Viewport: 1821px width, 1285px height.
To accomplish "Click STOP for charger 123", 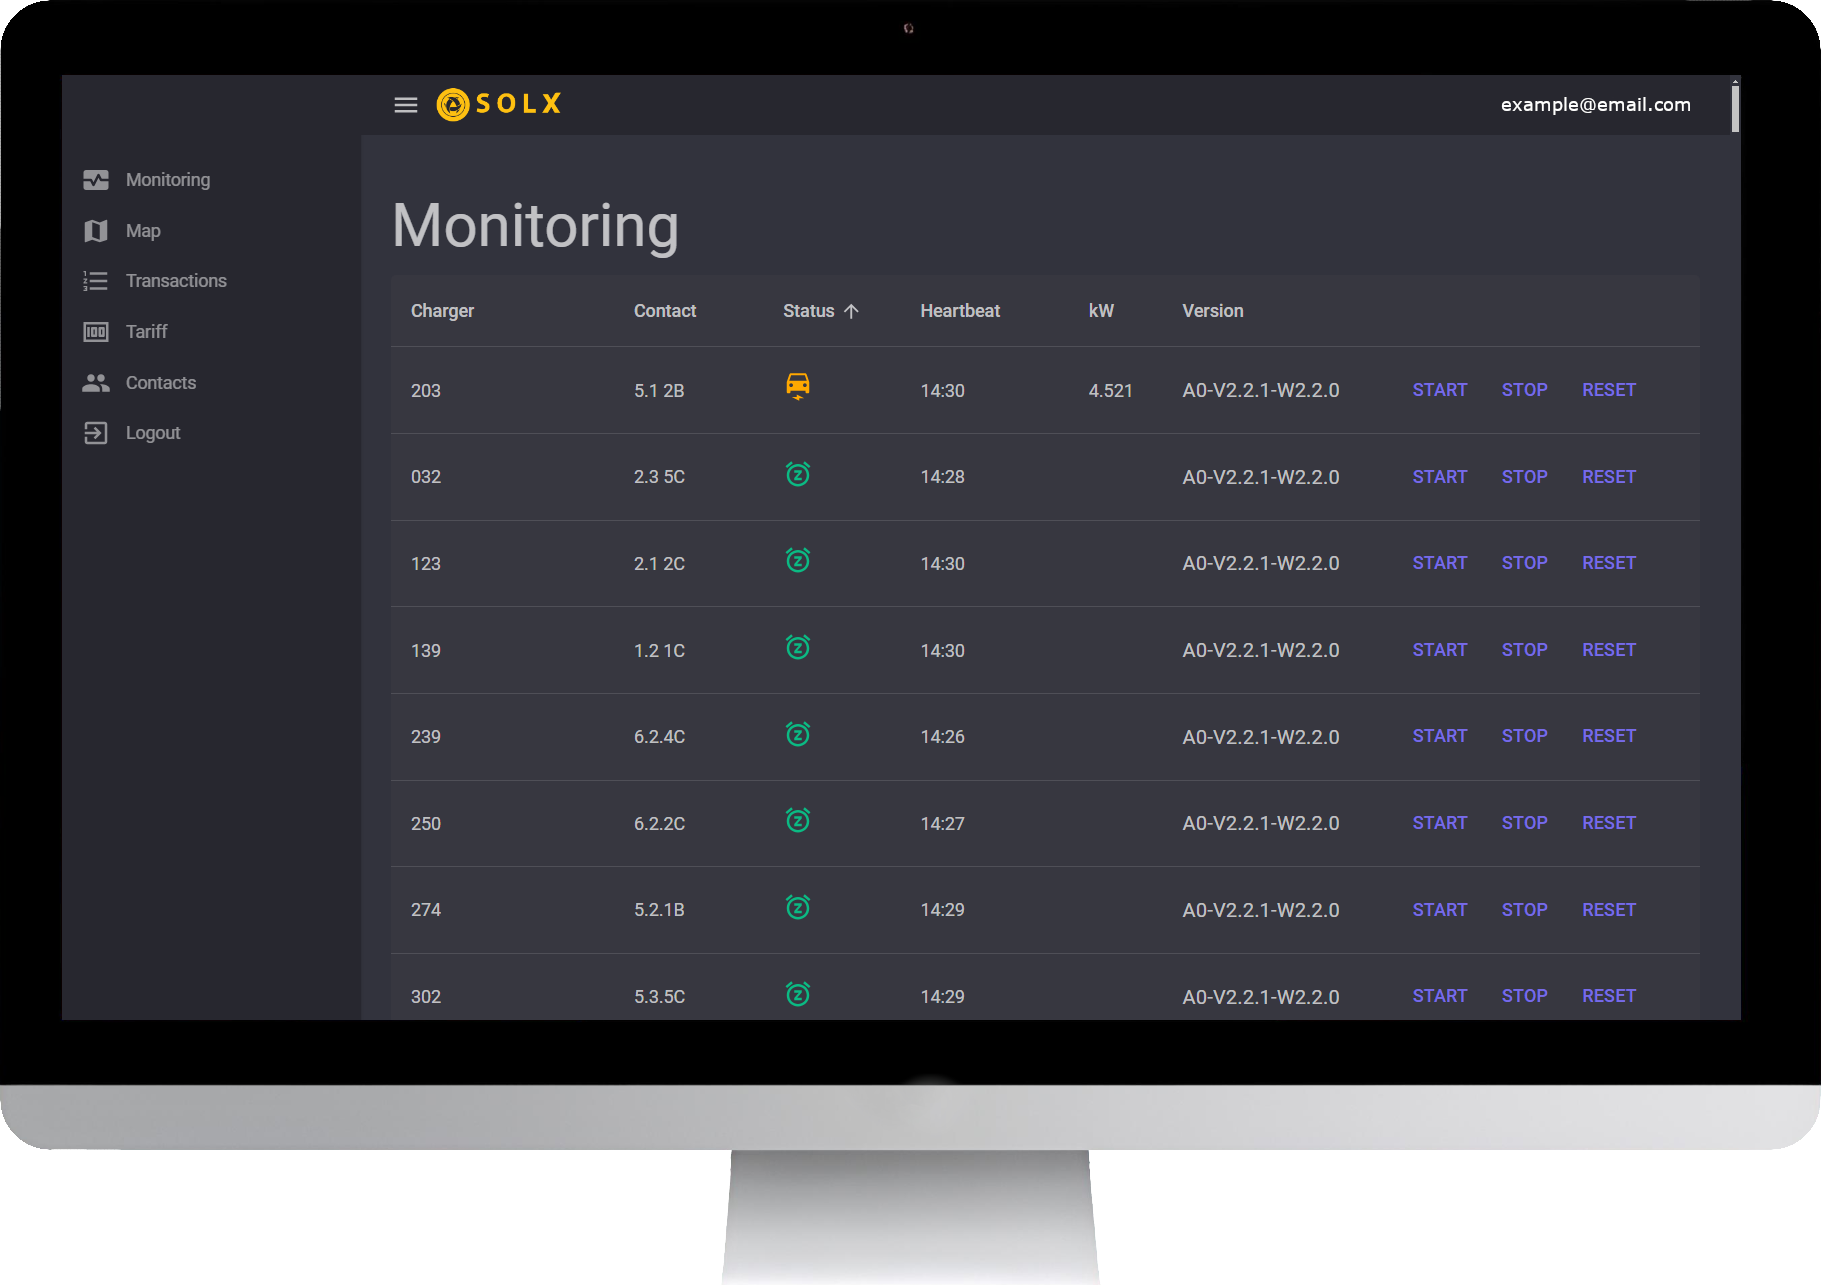I will 1524,563.
